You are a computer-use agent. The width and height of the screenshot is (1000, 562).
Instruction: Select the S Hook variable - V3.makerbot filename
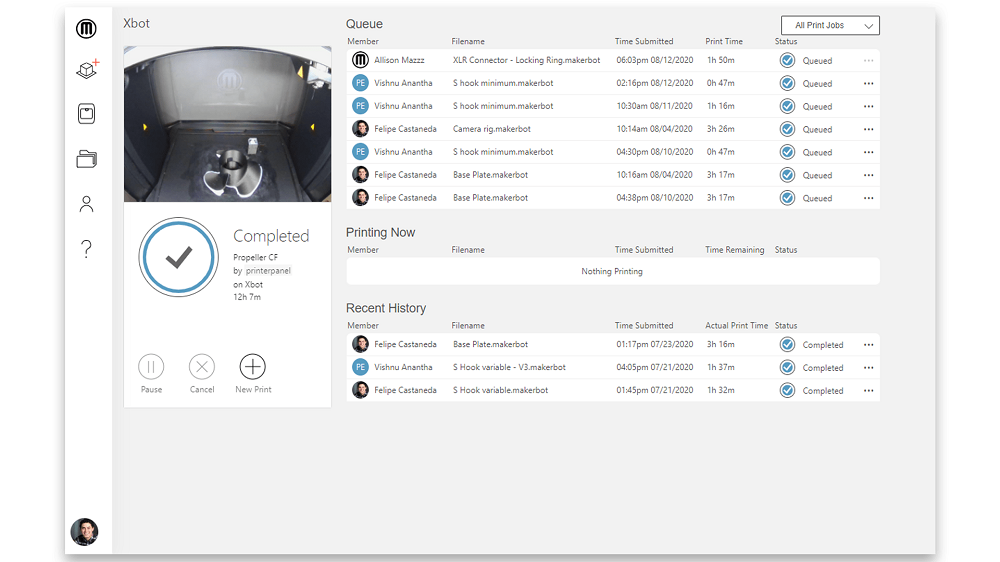(x=509, y=367)
